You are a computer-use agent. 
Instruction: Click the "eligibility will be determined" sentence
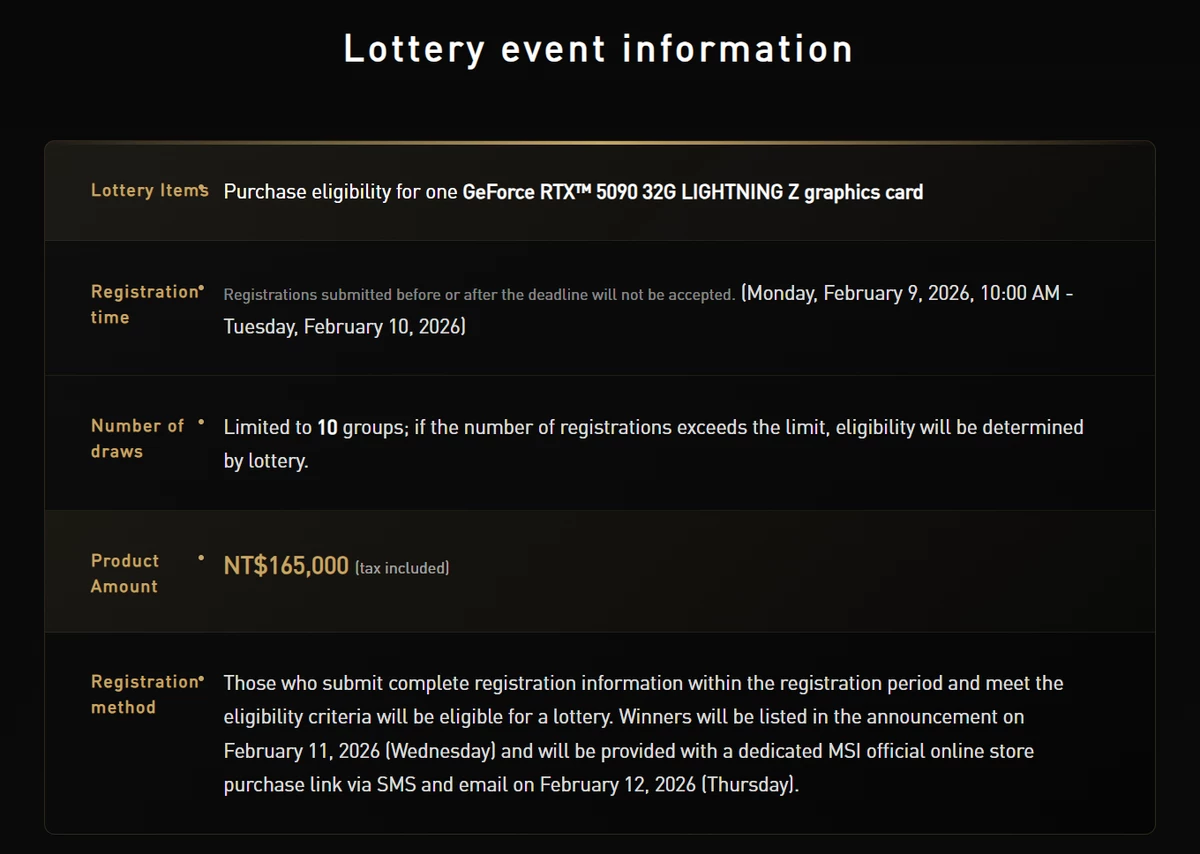click(x=959, y=428)
